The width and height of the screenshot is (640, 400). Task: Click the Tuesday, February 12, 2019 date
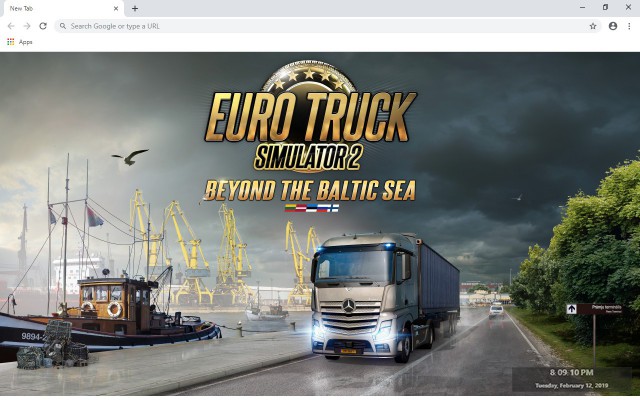tap(571, 385)
